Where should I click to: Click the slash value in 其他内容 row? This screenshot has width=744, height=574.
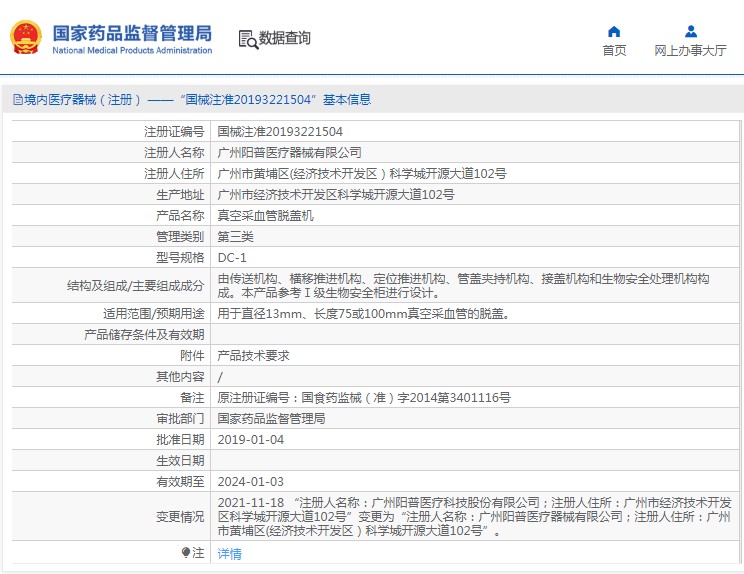tap(220, 377)
